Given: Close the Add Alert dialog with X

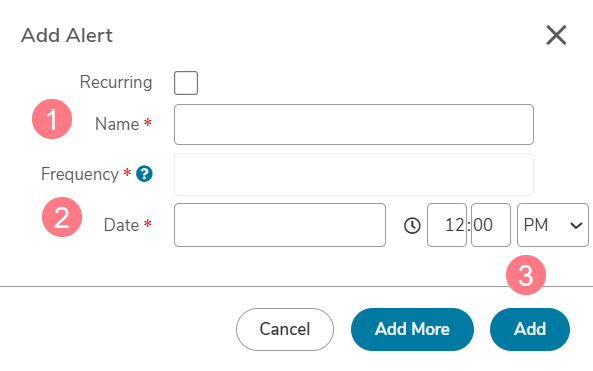Looking at the screenshot, I should 556,35.
